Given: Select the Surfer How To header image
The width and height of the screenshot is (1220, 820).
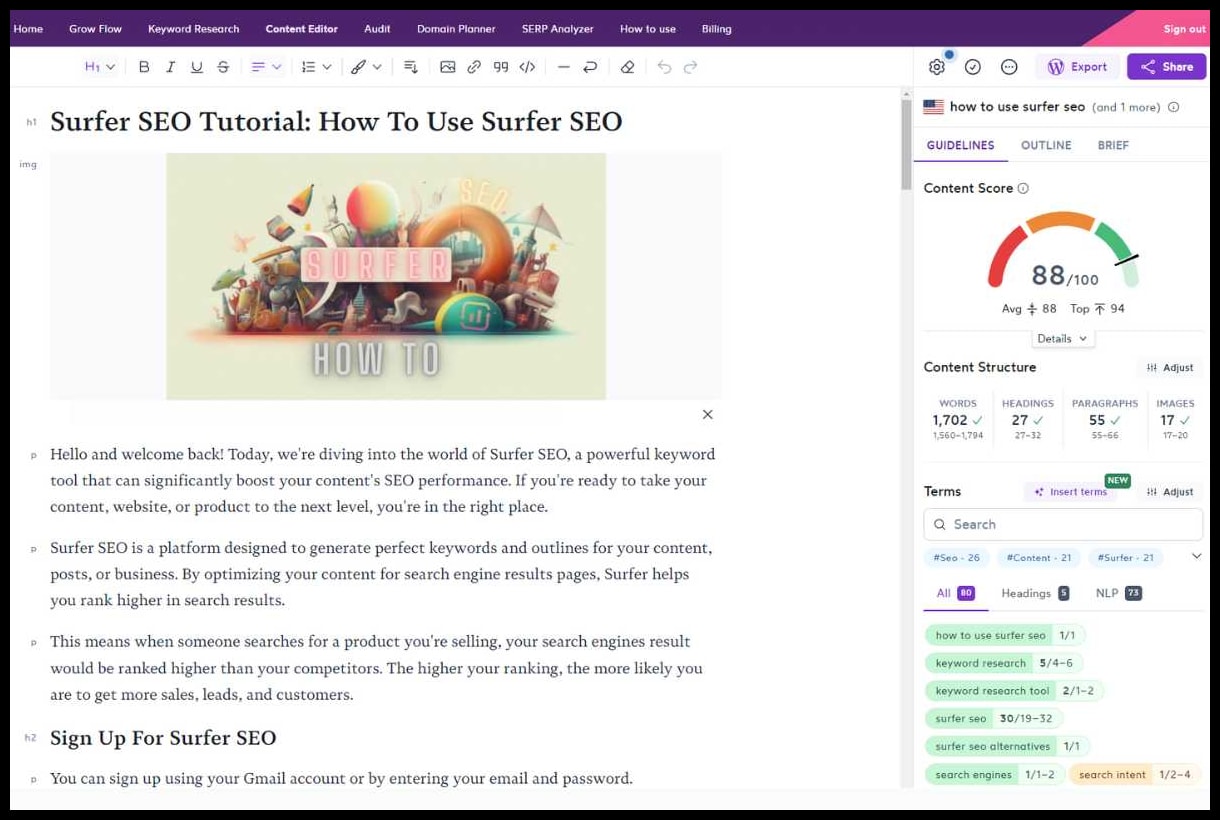Looking at the screenshot, I should pos(386,276).
